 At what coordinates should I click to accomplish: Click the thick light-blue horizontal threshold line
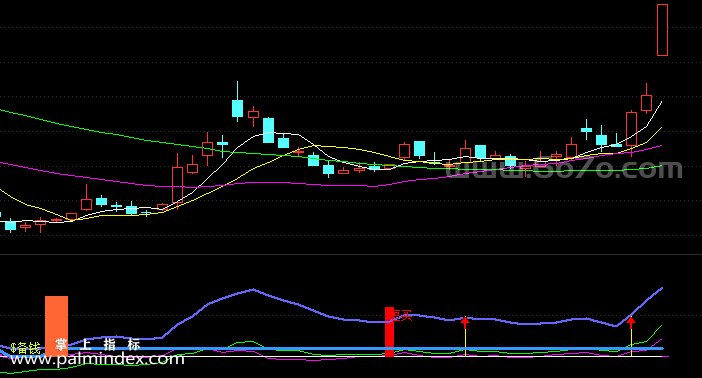point(332,348)
